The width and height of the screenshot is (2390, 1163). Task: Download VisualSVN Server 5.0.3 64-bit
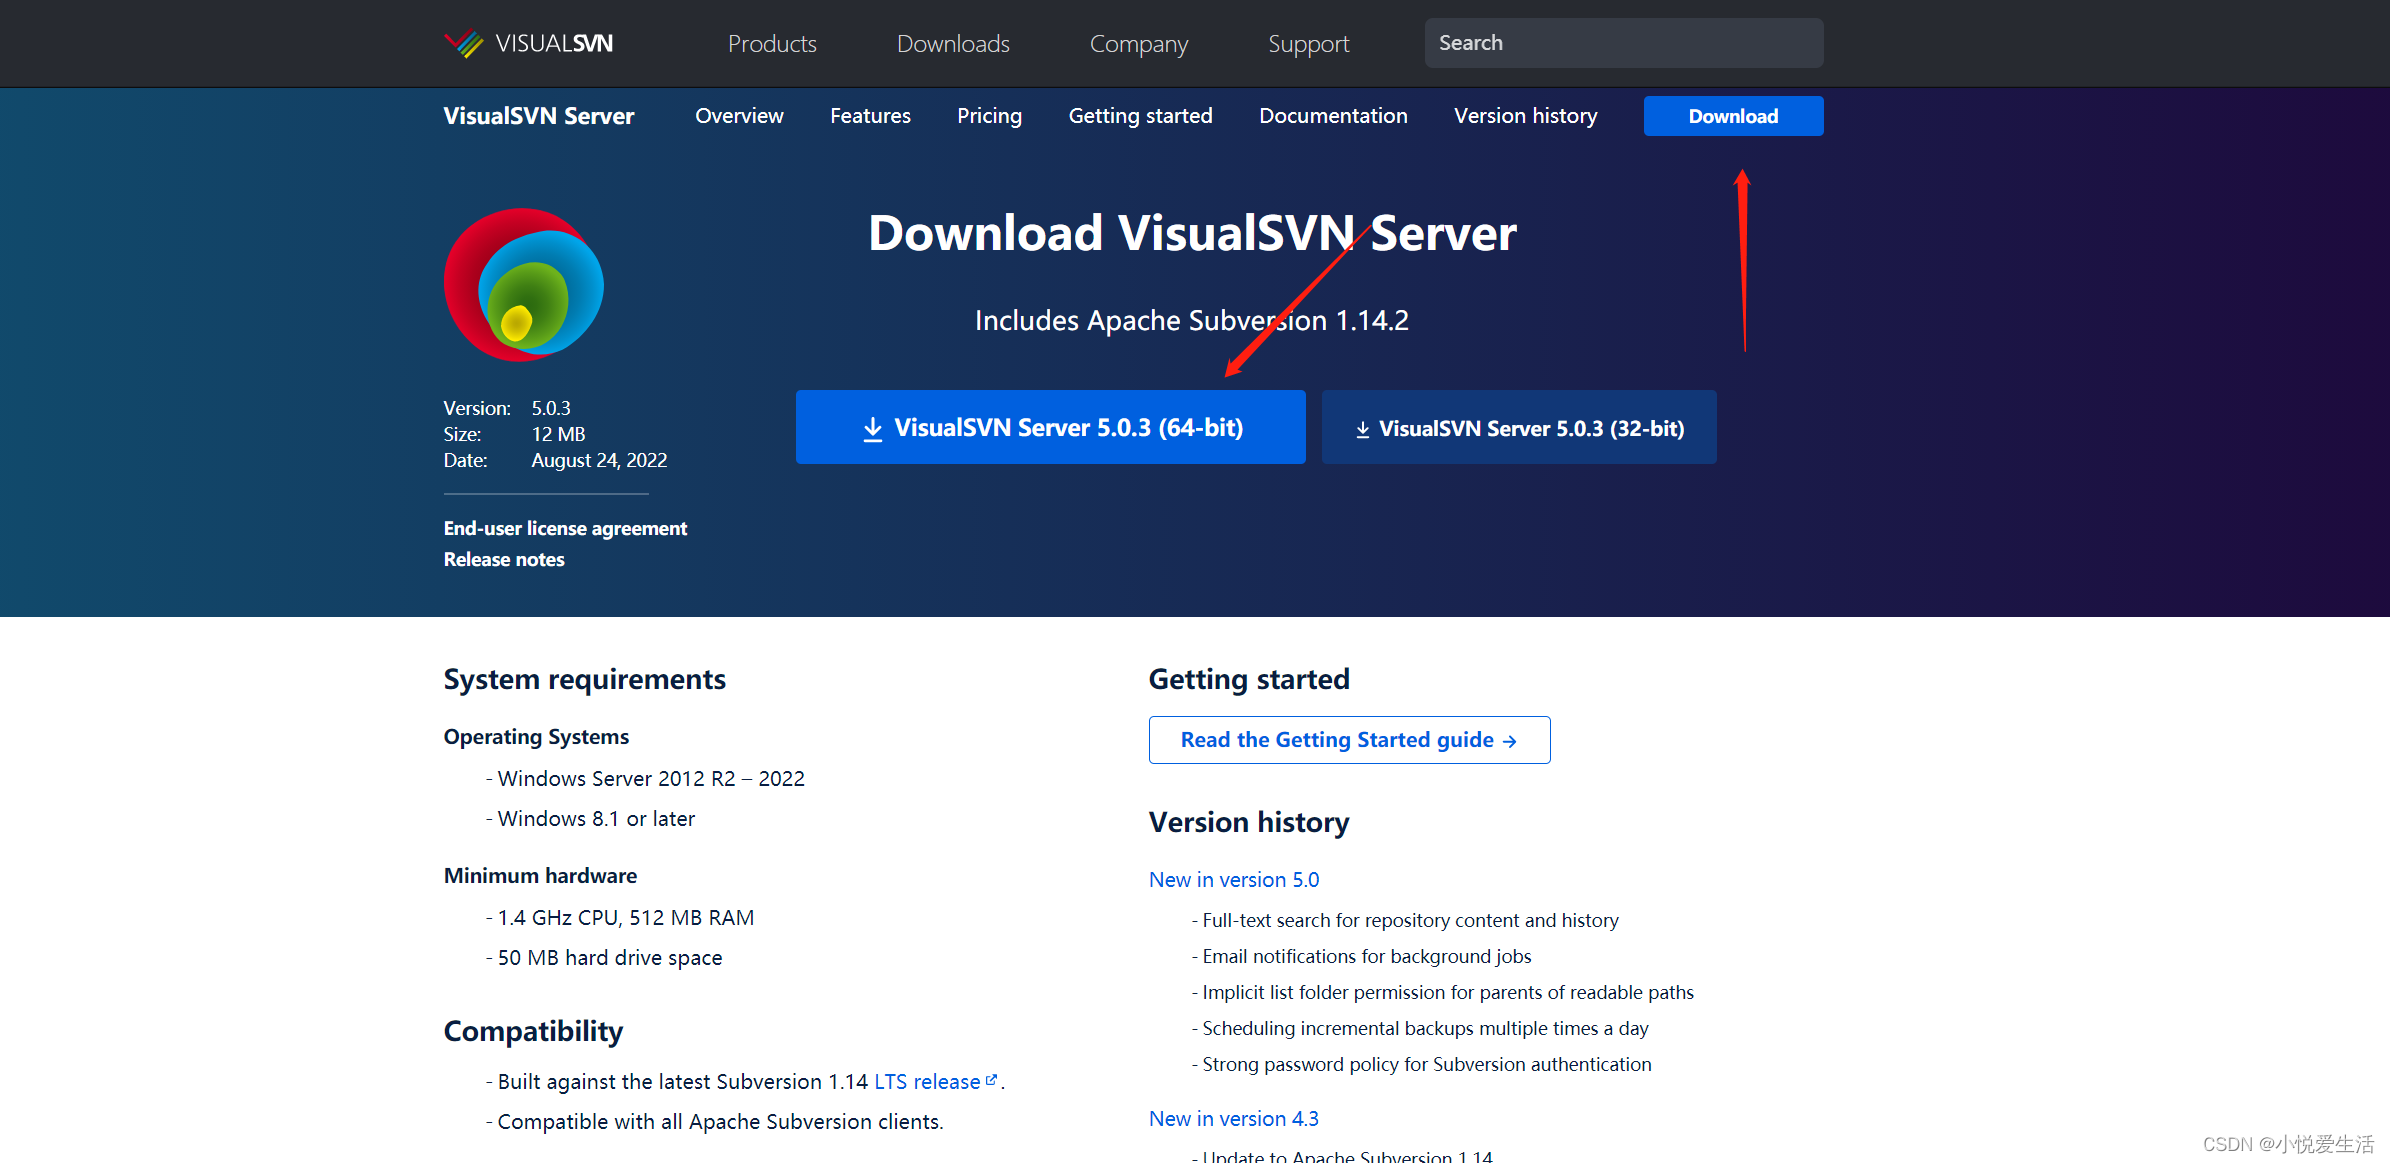click(1050, 427)
